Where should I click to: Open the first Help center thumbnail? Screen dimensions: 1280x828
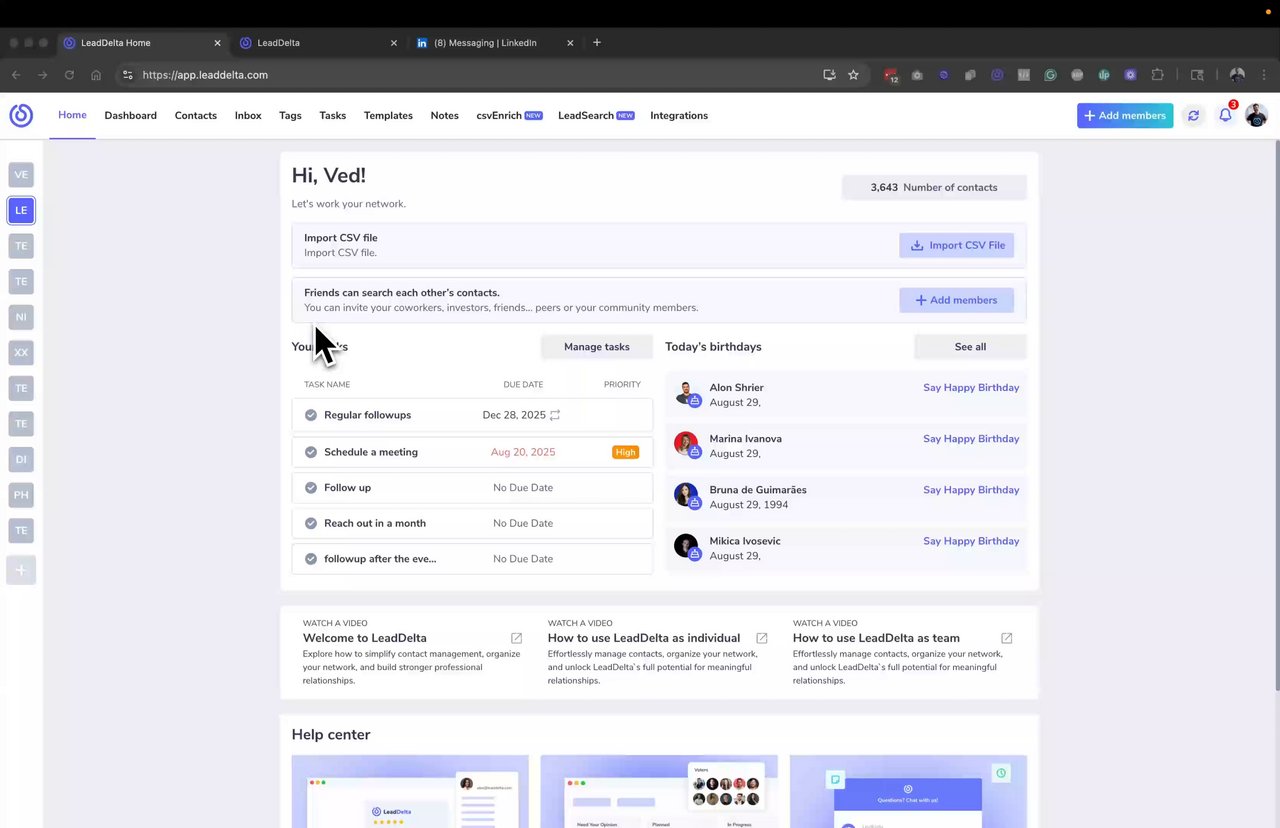tap(410, 791)
